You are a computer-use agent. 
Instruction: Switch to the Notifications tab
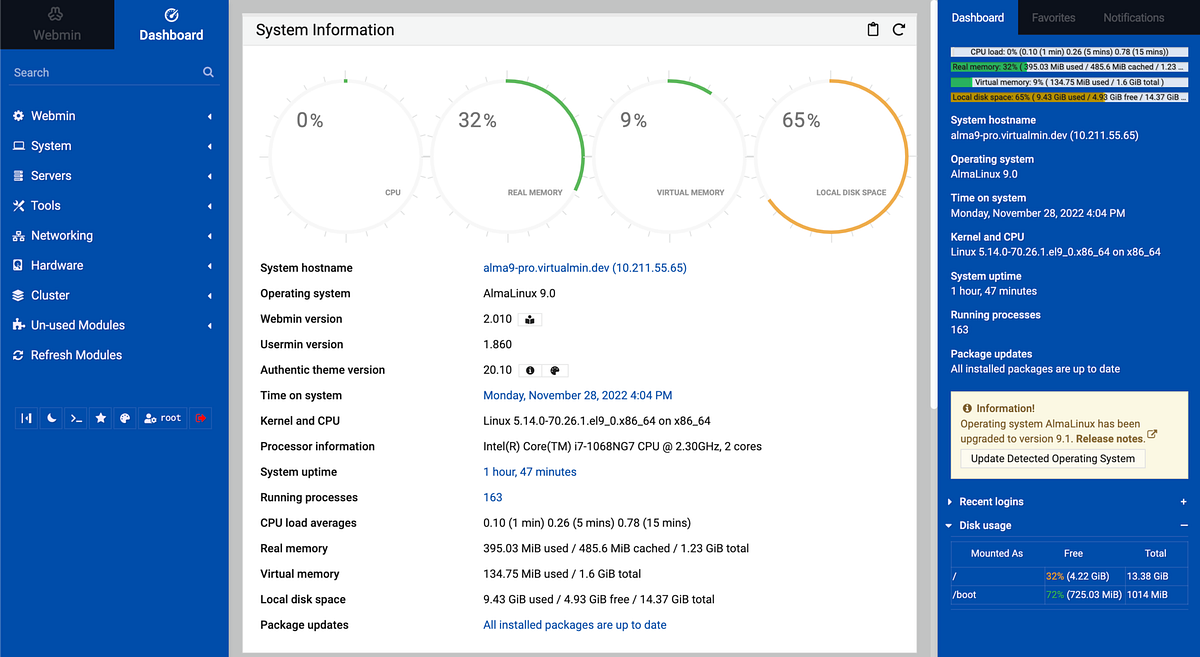(x=1133, y=17)
